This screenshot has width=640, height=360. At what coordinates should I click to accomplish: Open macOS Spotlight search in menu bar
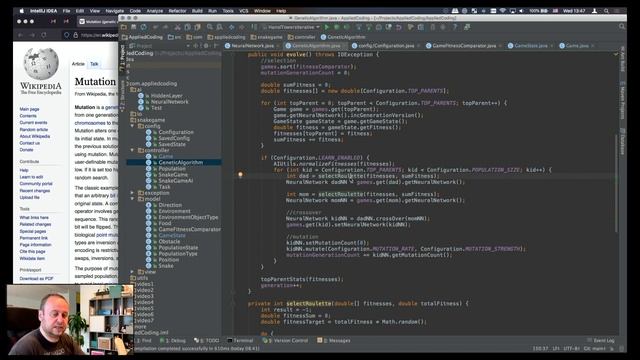click(x=607, y=11)
